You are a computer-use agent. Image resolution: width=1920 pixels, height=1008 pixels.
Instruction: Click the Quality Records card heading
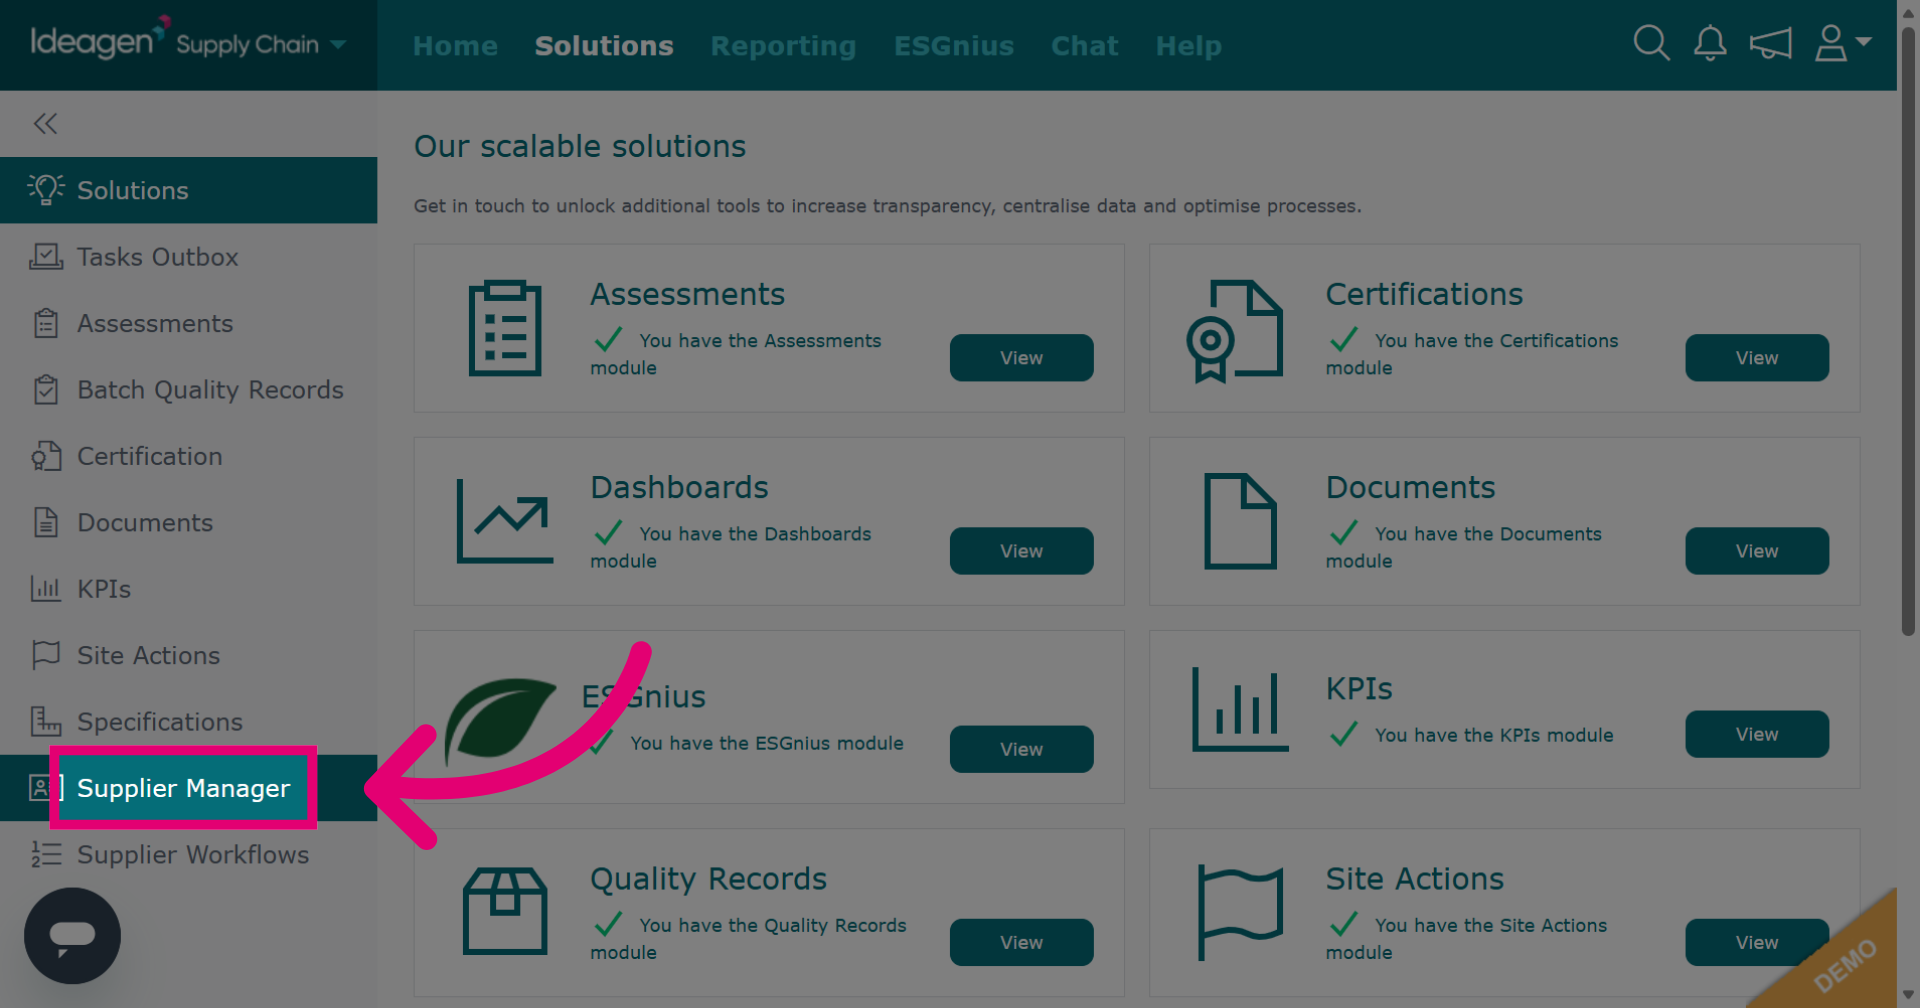(x=708, y=879)
